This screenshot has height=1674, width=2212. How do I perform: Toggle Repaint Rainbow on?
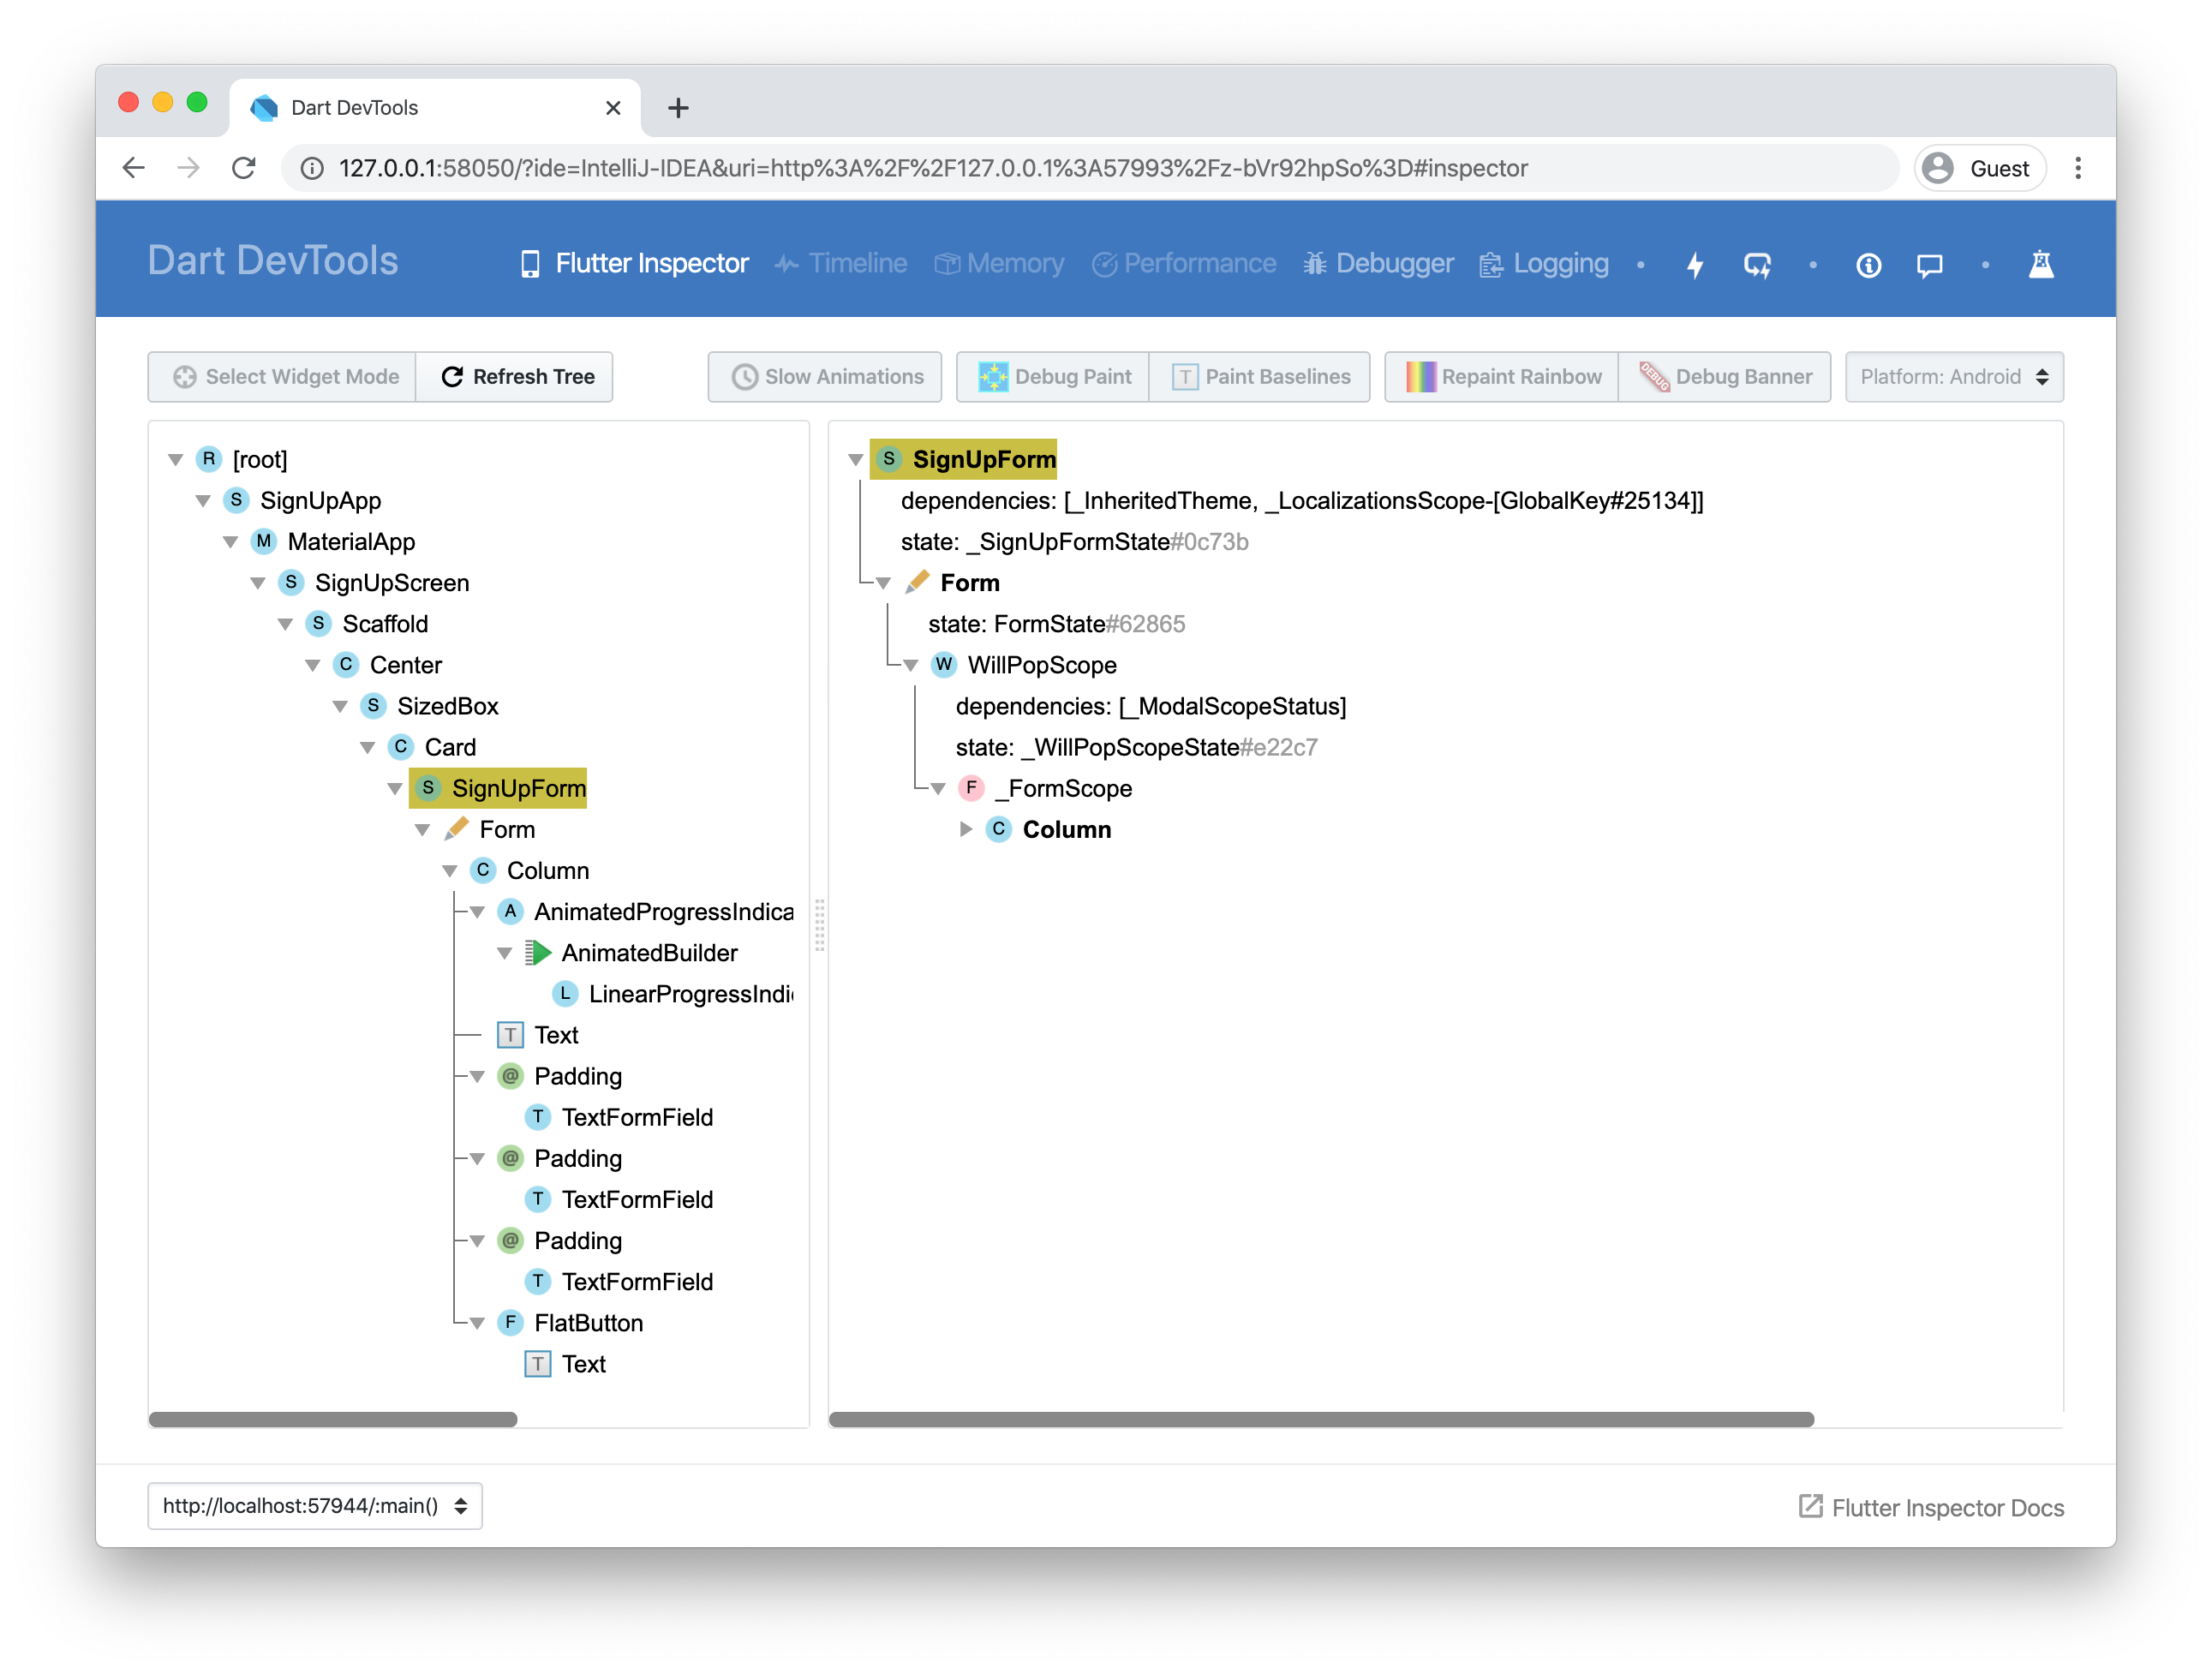click(x=1504, y=374)
